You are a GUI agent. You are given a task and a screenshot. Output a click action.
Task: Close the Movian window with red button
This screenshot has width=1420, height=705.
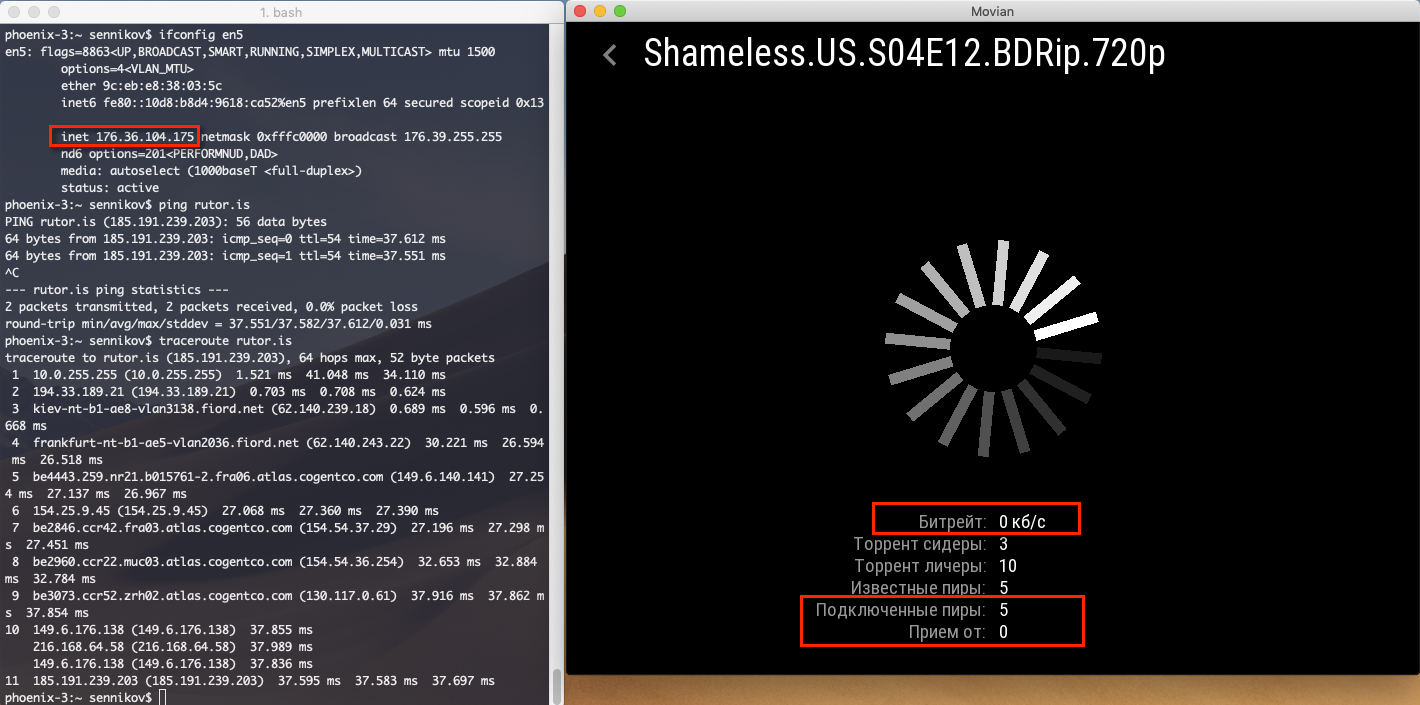[580, 11]
